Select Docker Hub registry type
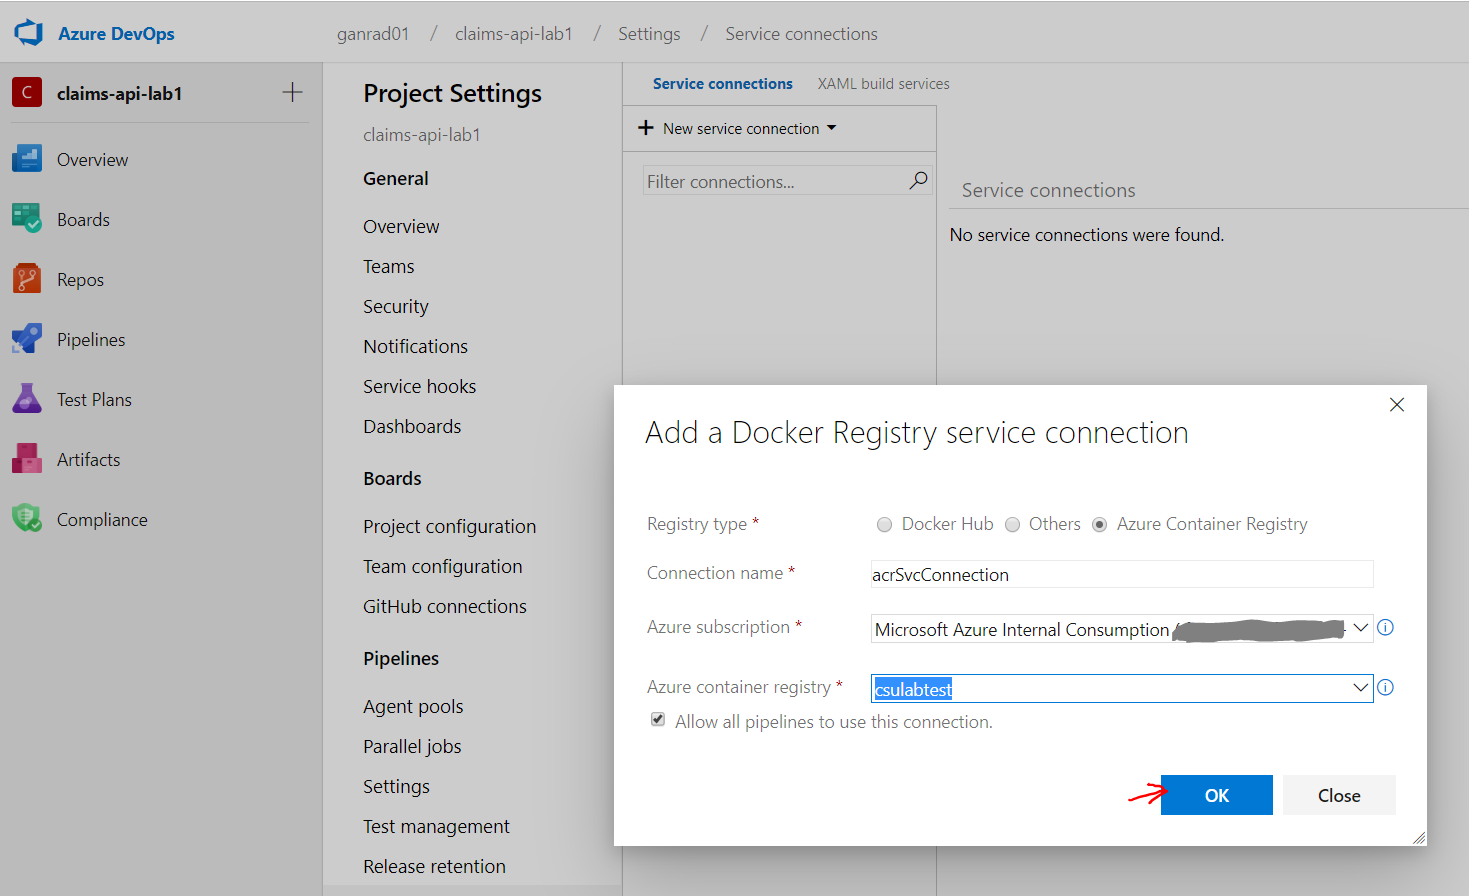1469x896 pixels. click(884, 525)
